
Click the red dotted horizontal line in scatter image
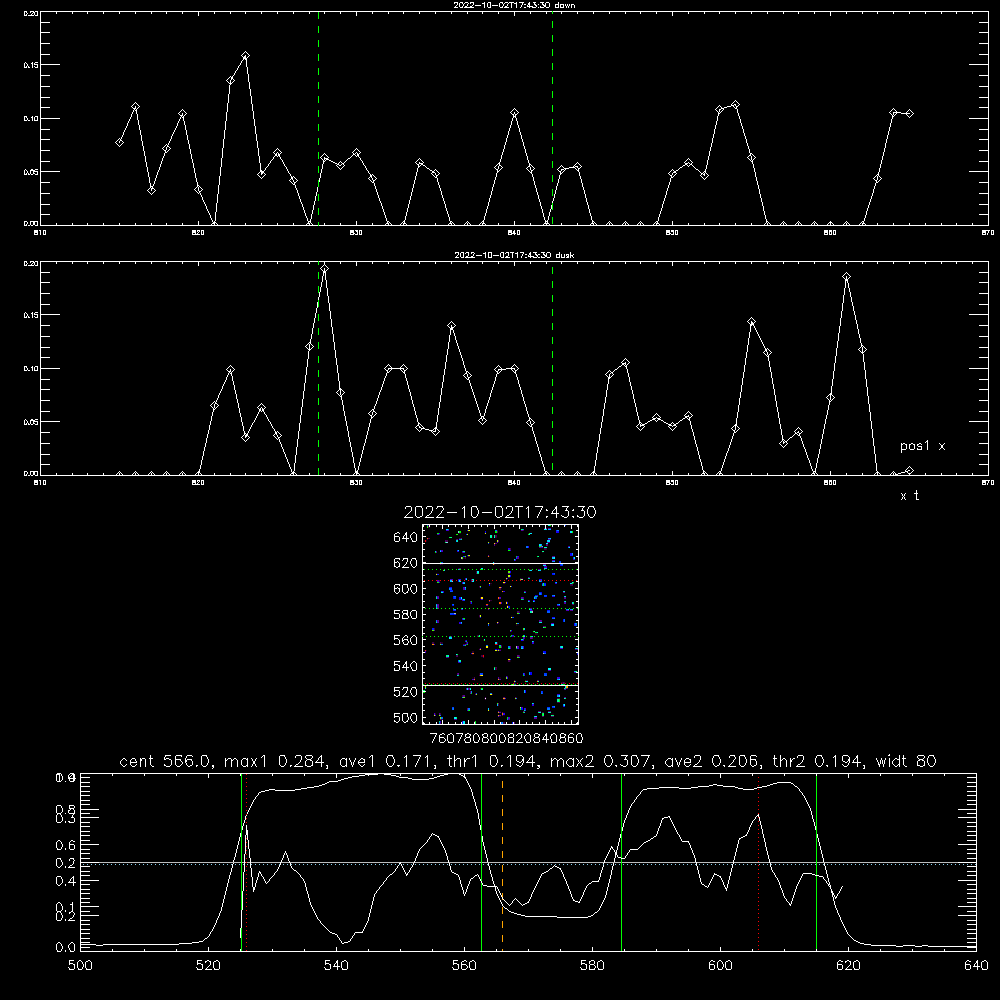pos(500,580)
